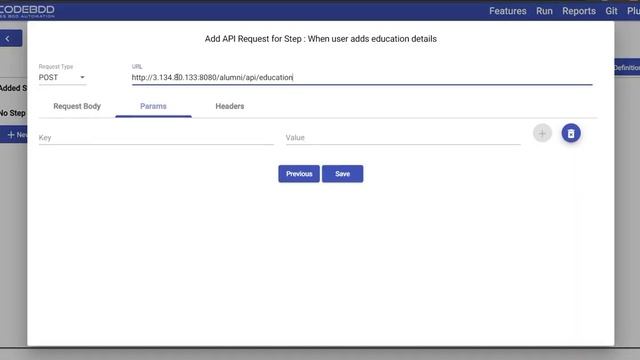Click the Value input field
640x360 pixels.
pyautogui.click(x=403, y=138)
